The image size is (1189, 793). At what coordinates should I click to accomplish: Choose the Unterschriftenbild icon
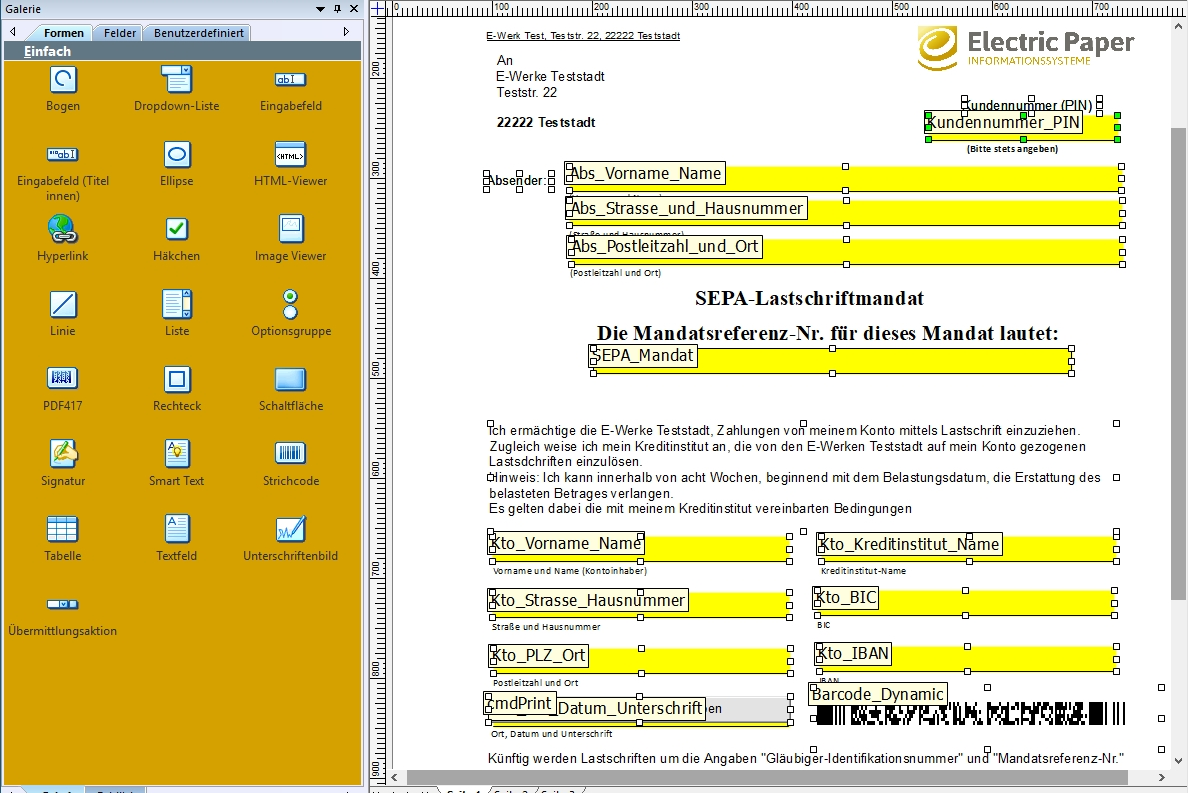[x=290, y=528]
